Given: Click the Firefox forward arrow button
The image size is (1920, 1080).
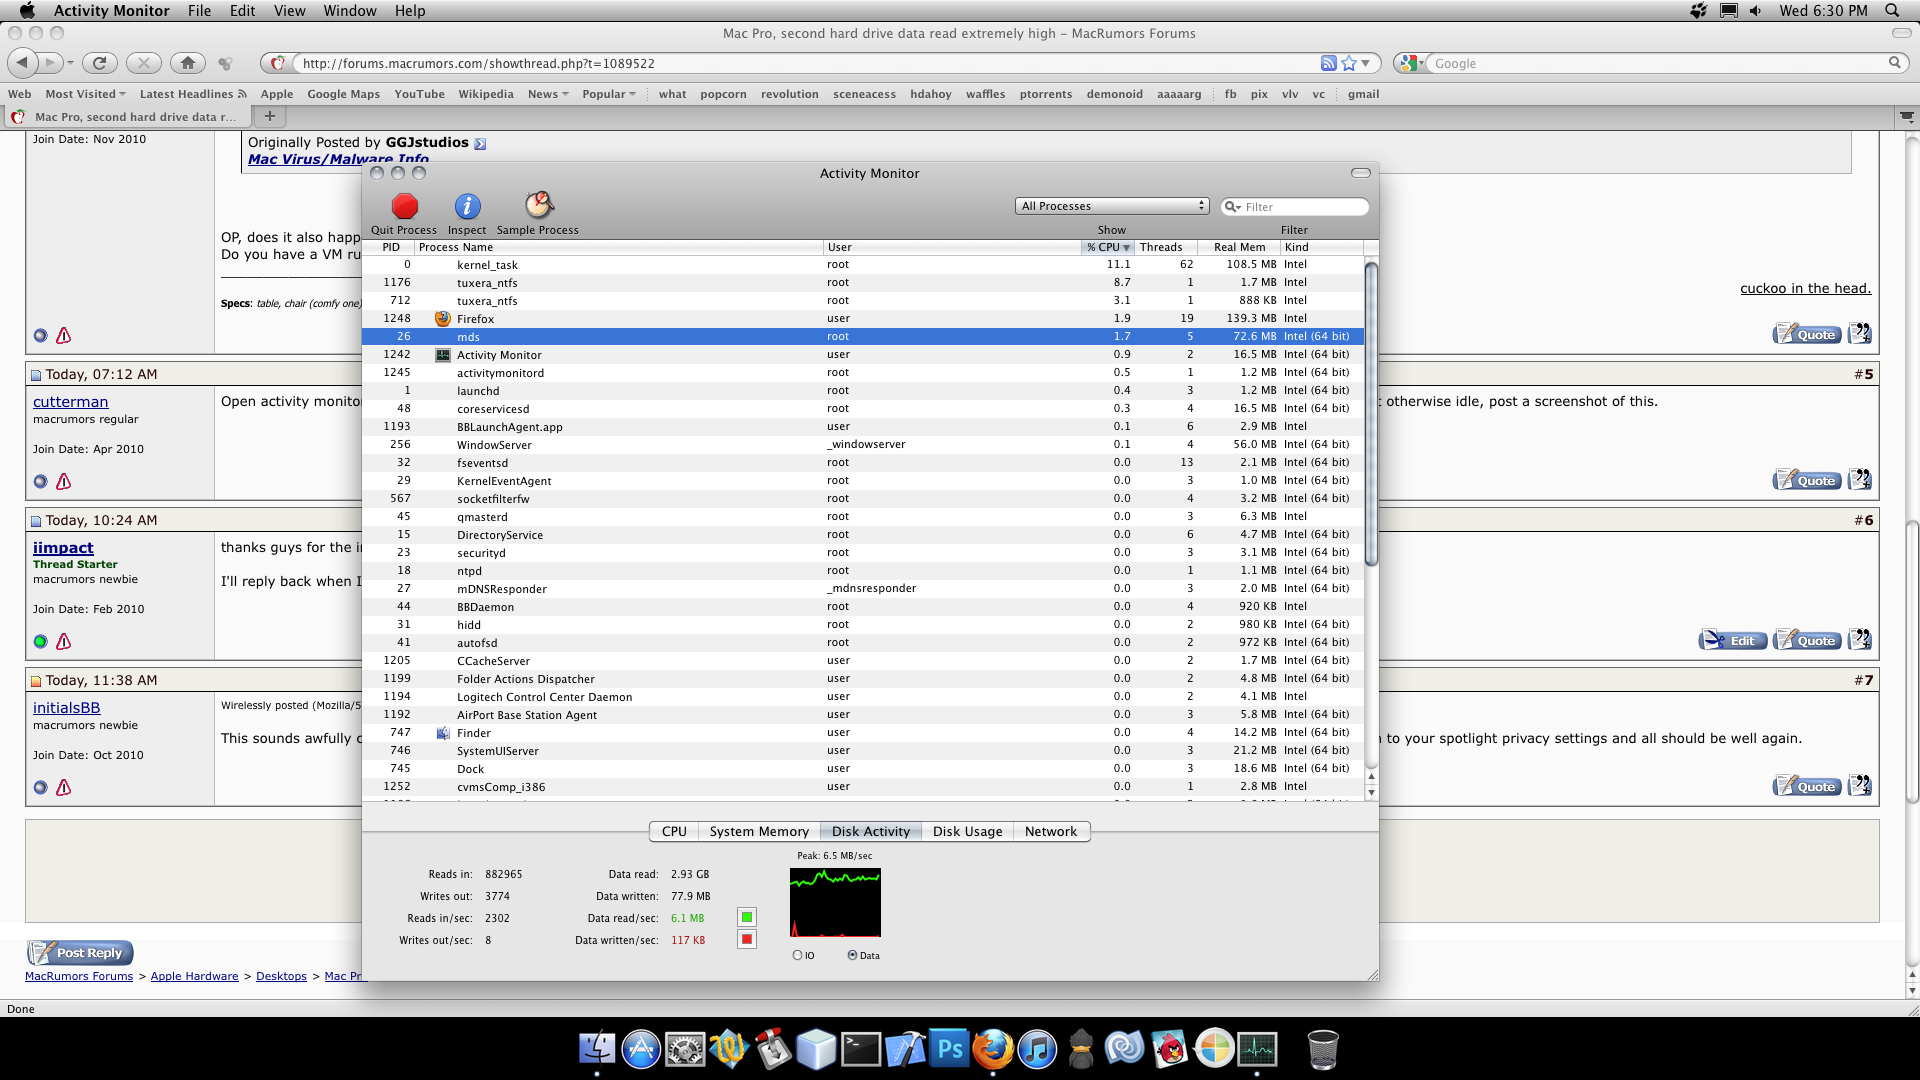Looking at the screenshot, I should [49, 63].
